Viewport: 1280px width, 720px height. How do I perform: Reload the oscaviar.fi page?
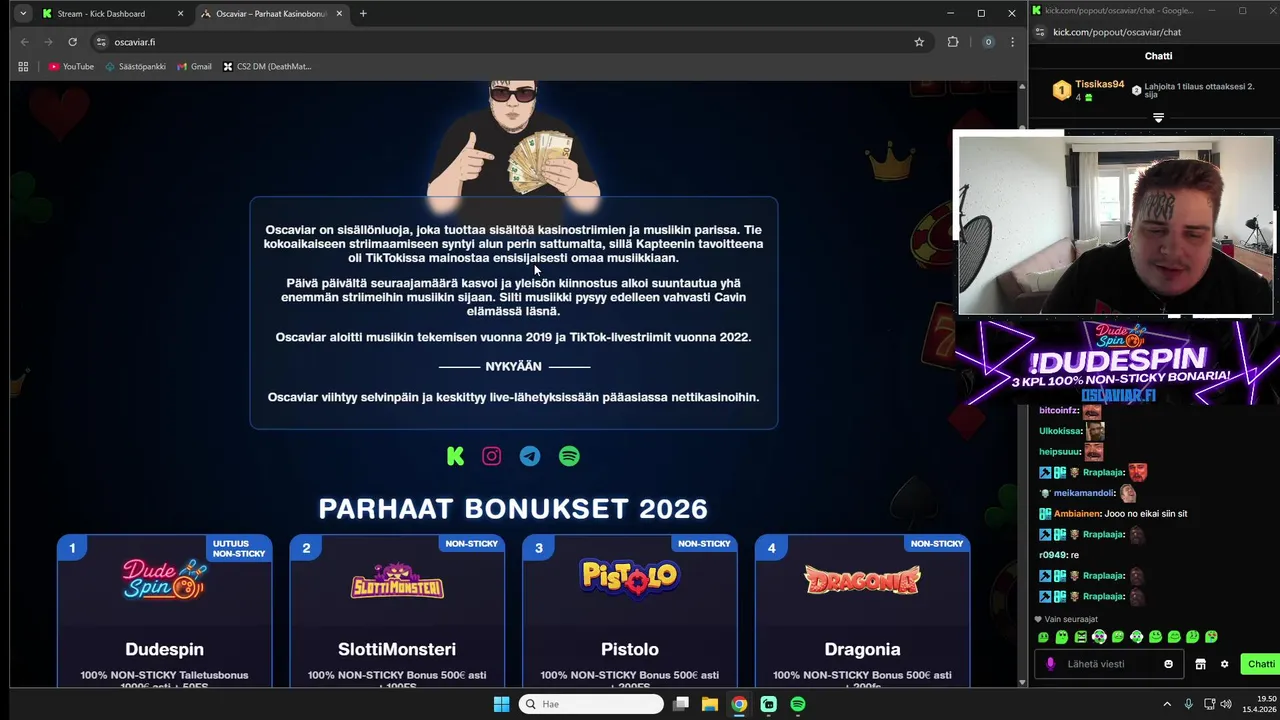coord(72,42)
